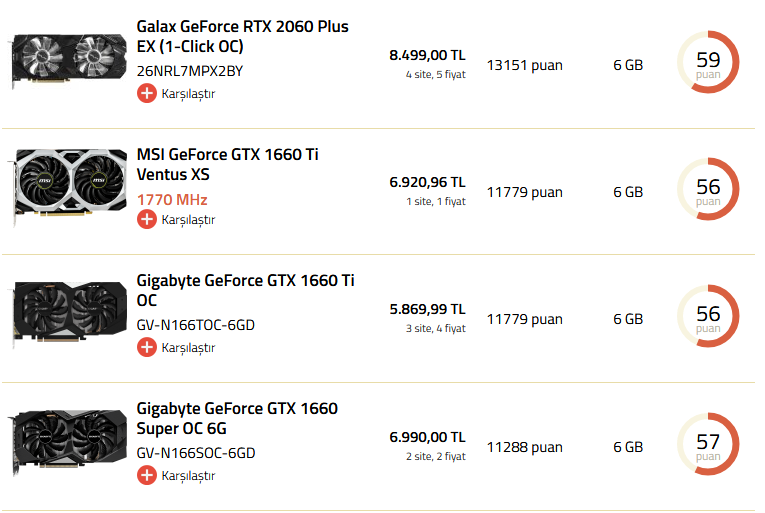The width and height of the screenshot is (765, 513).
Task: Click the 8.499,00 TL price
Action: coord(427,55)
